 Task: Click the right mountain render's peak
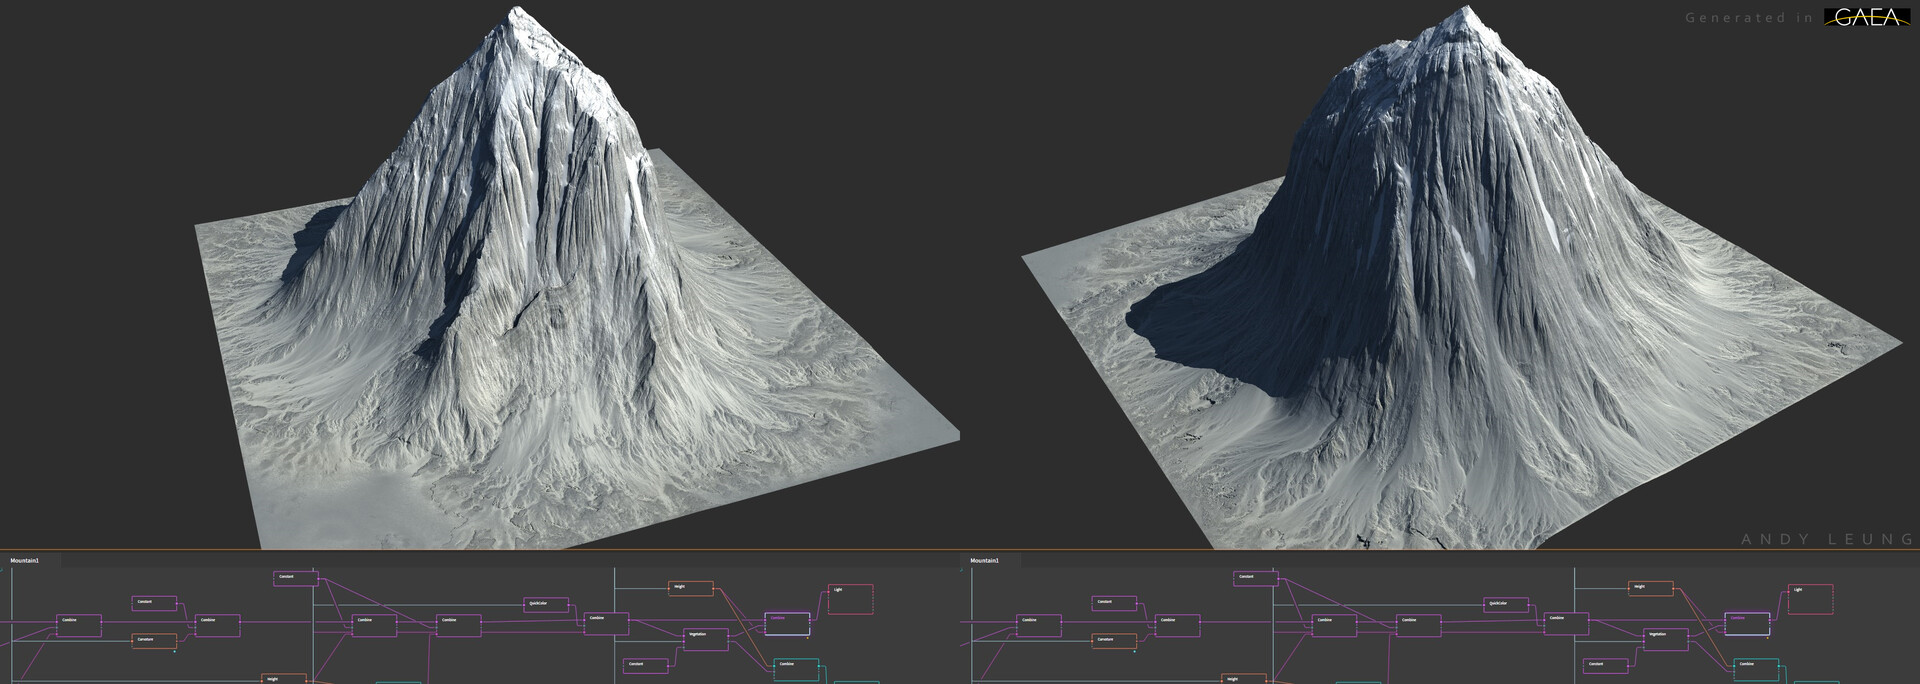tap(1467, 11)
